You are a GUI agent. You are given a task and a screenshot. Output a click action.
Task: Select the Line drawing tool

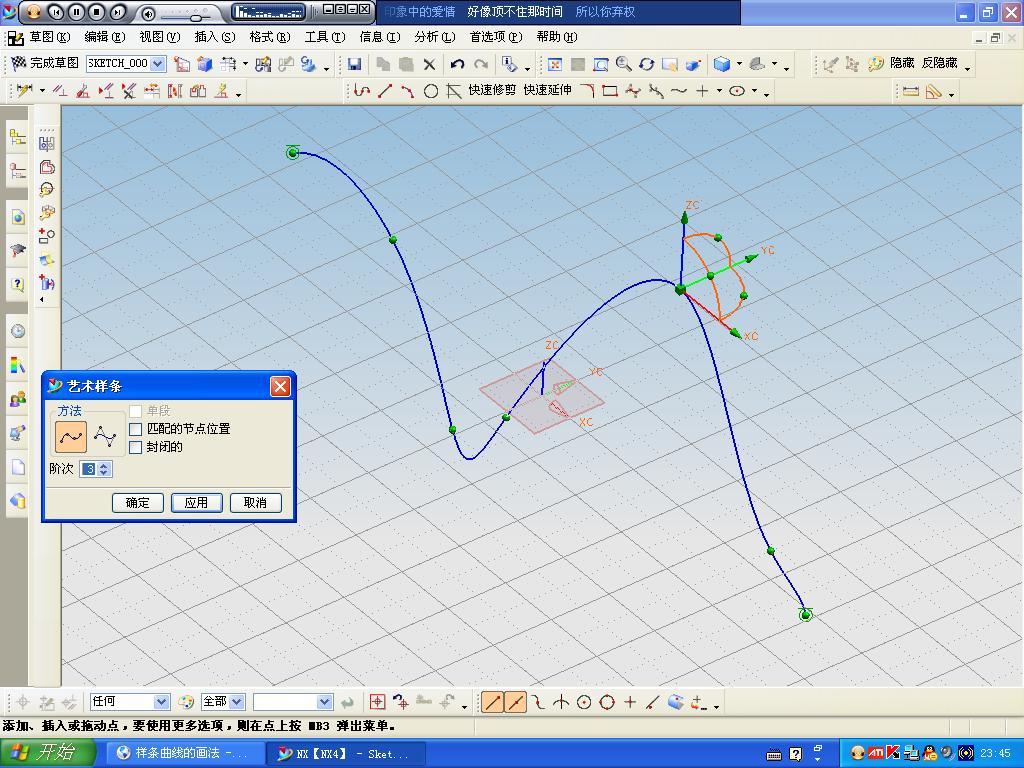point(385,91)
